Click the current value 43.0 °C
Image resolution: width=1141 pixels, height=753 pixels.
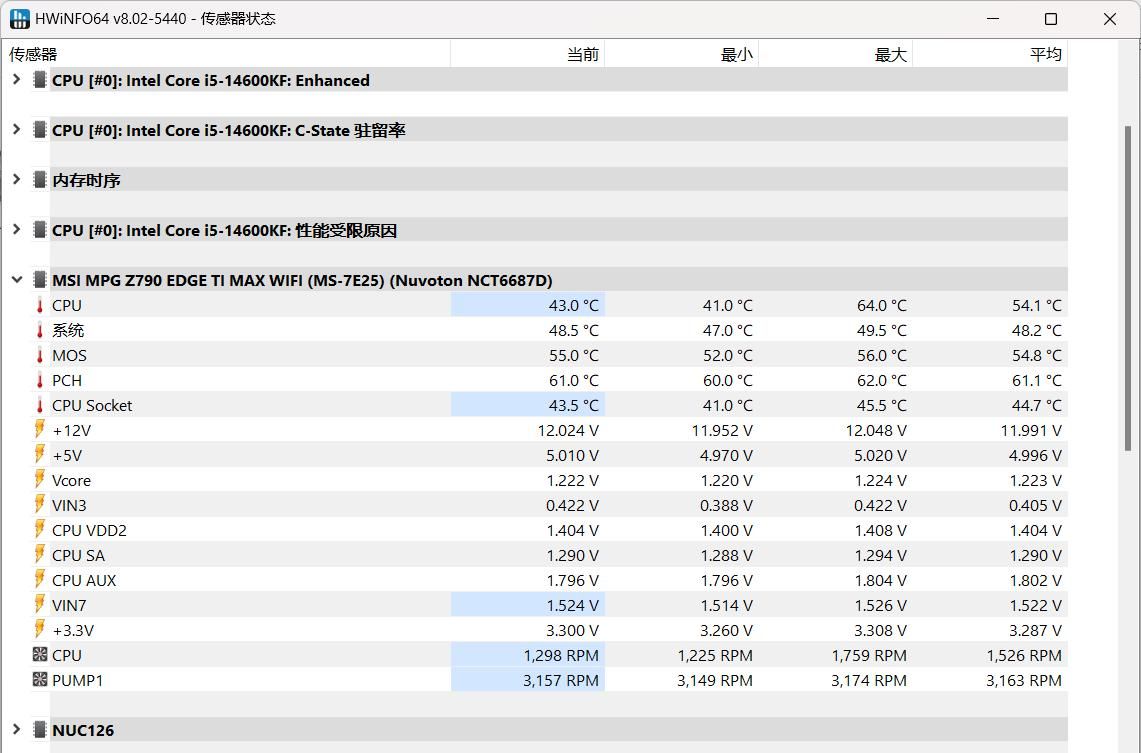point(573,306)
